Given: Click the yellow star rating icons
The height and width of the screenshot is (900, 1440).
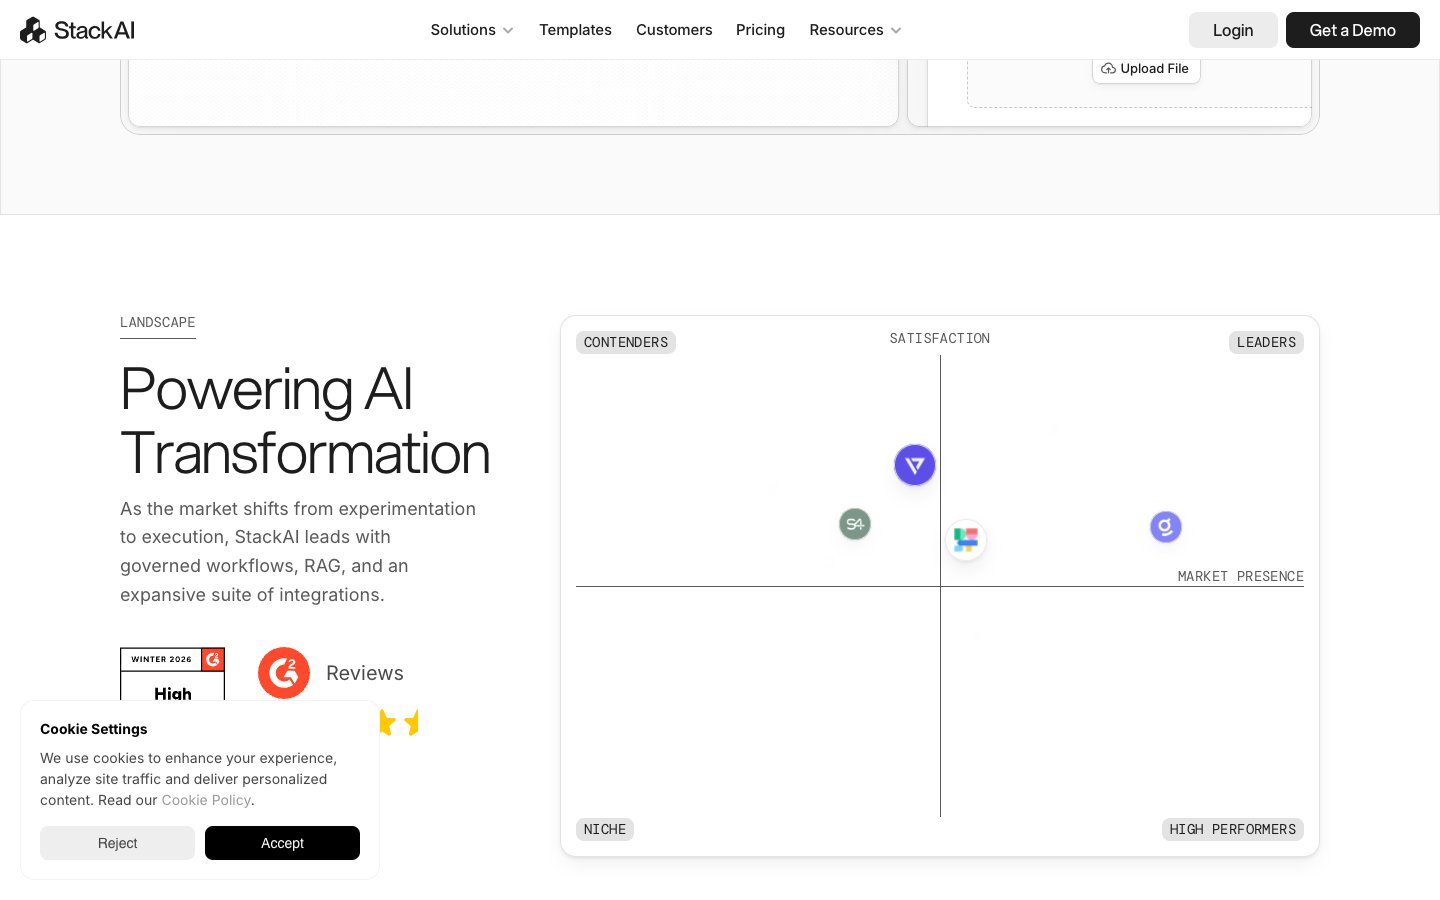Looking at the screenshot, I should coord(400,722).
